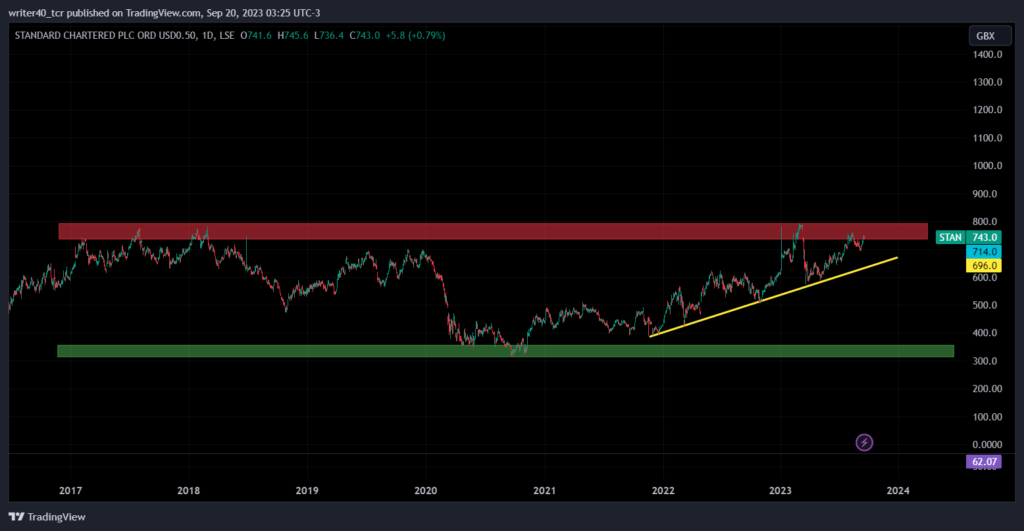The height and width of the screenshot is (531, 1024).
Task: Open the TradingView logo link
Action: click(47, 517)
